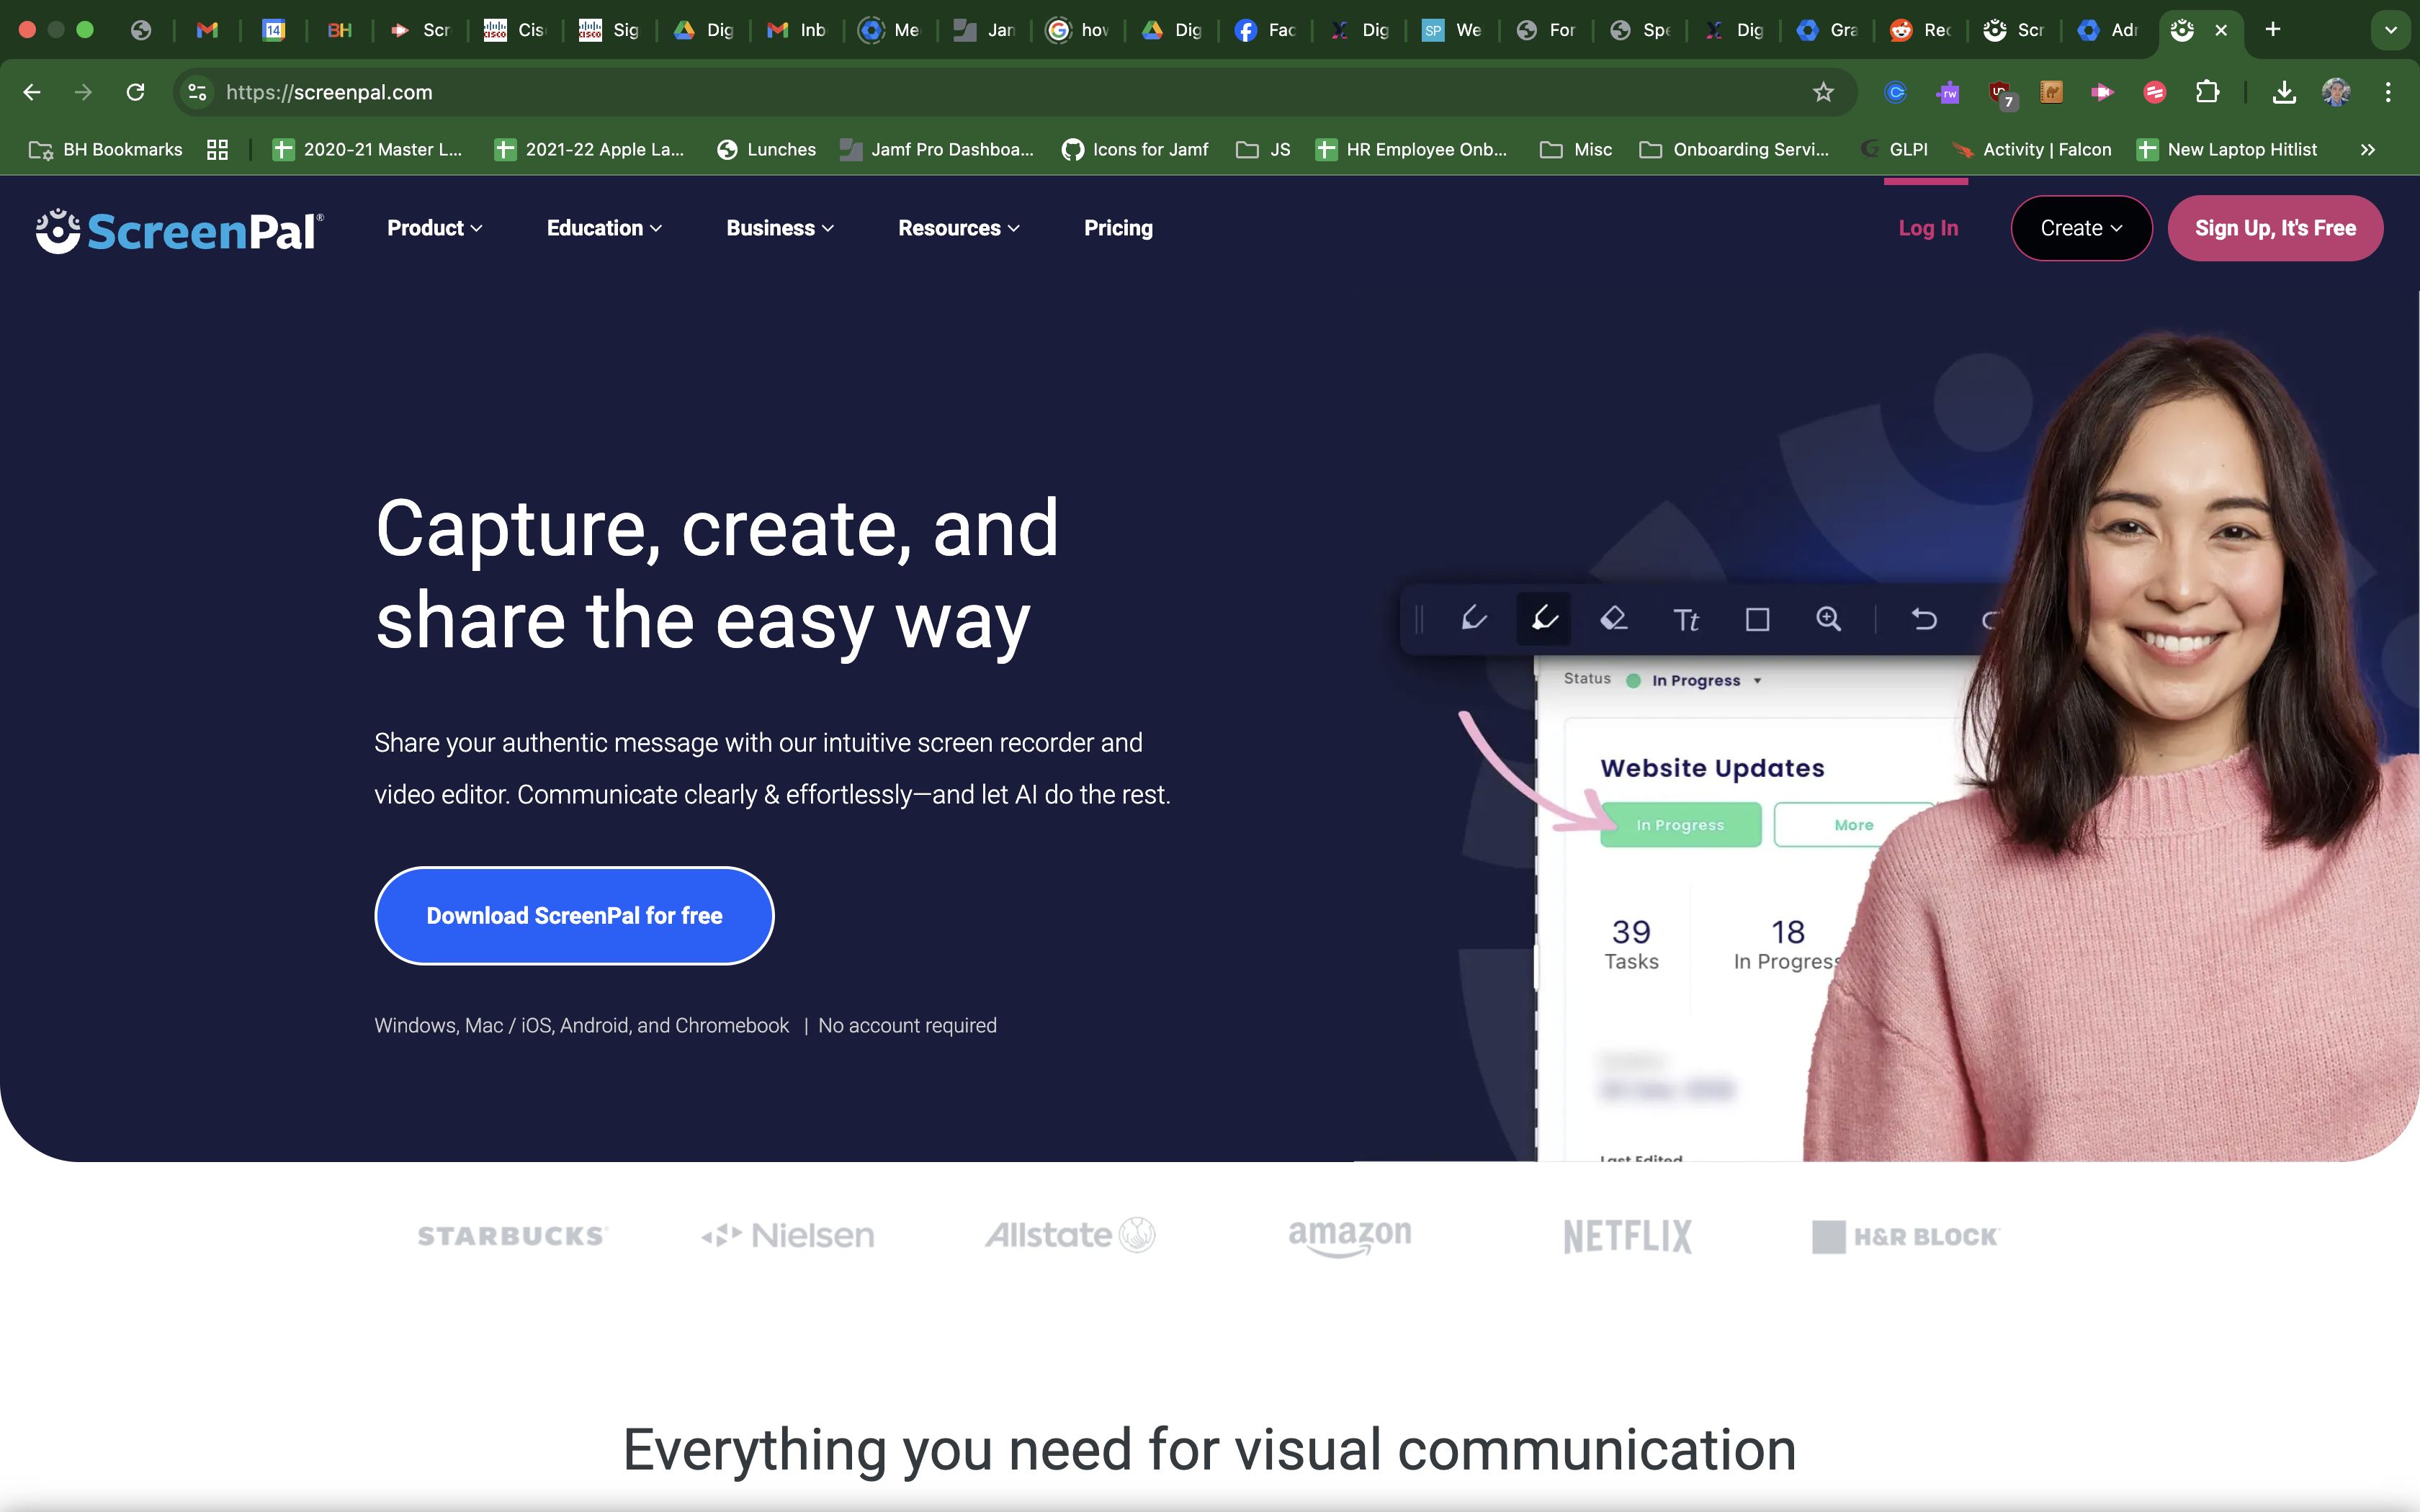Switch to the Google Calendar tab
2420x1512 pixels.
[x=273, y=30]
